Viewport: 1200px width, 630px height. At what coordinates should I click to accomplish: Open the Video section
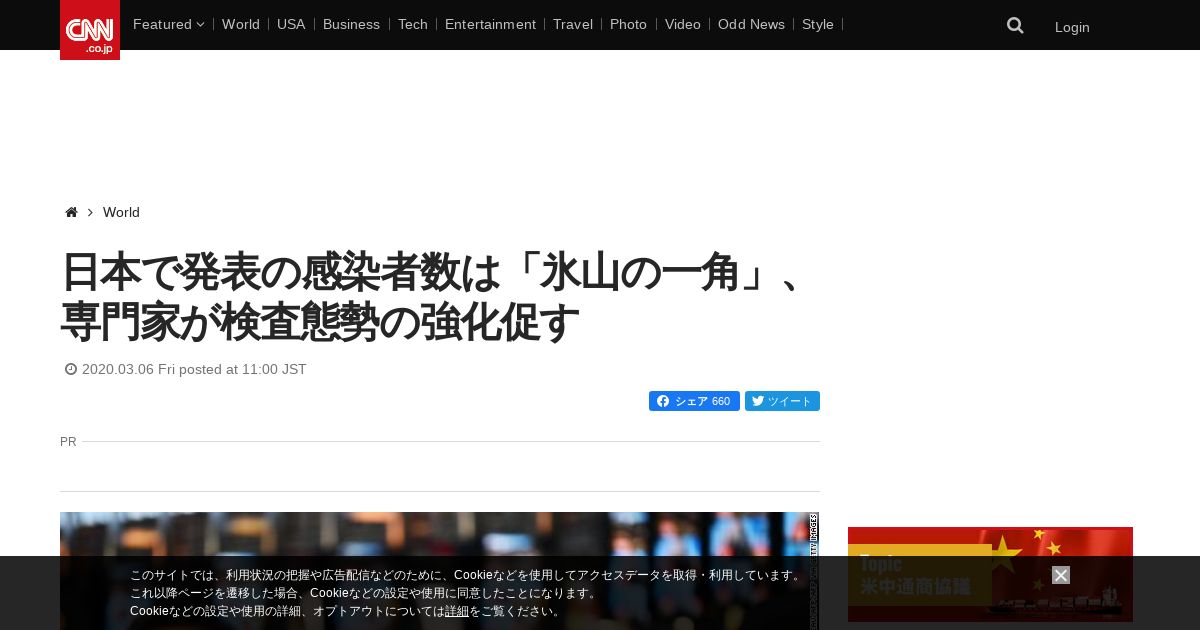pyautogui.click(x=683, y=24)
